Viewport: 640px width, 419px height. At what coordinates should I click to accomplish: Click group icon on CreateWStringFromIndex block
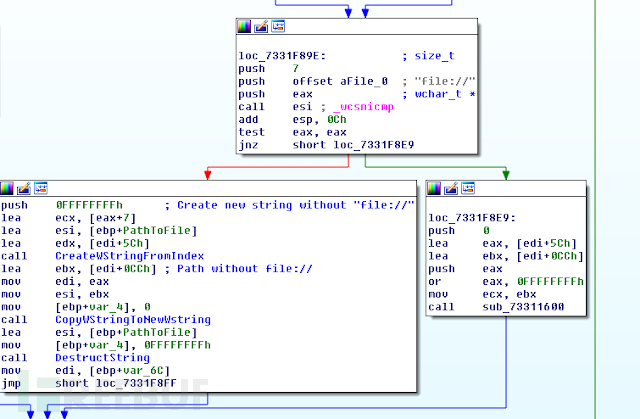(40, 187)
